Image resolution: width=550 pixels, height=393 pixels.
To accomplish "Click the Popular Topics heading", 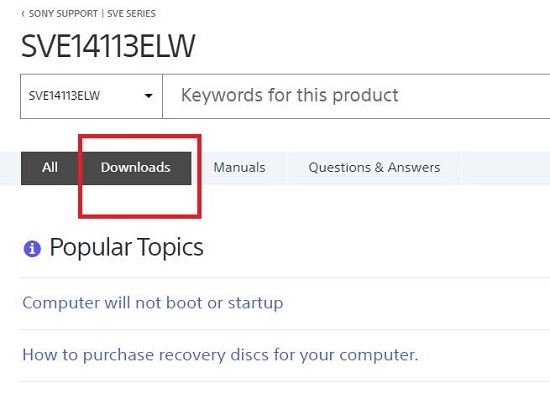I will pyautogui.click(x=127, y=247).
